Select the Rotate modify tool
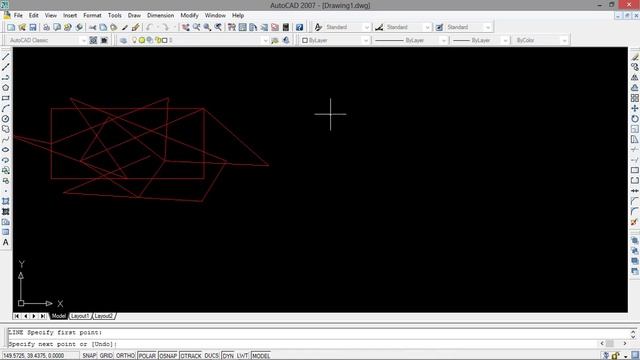Image resolution: width=640 pixels, height=360 pixels. point(634,119)
